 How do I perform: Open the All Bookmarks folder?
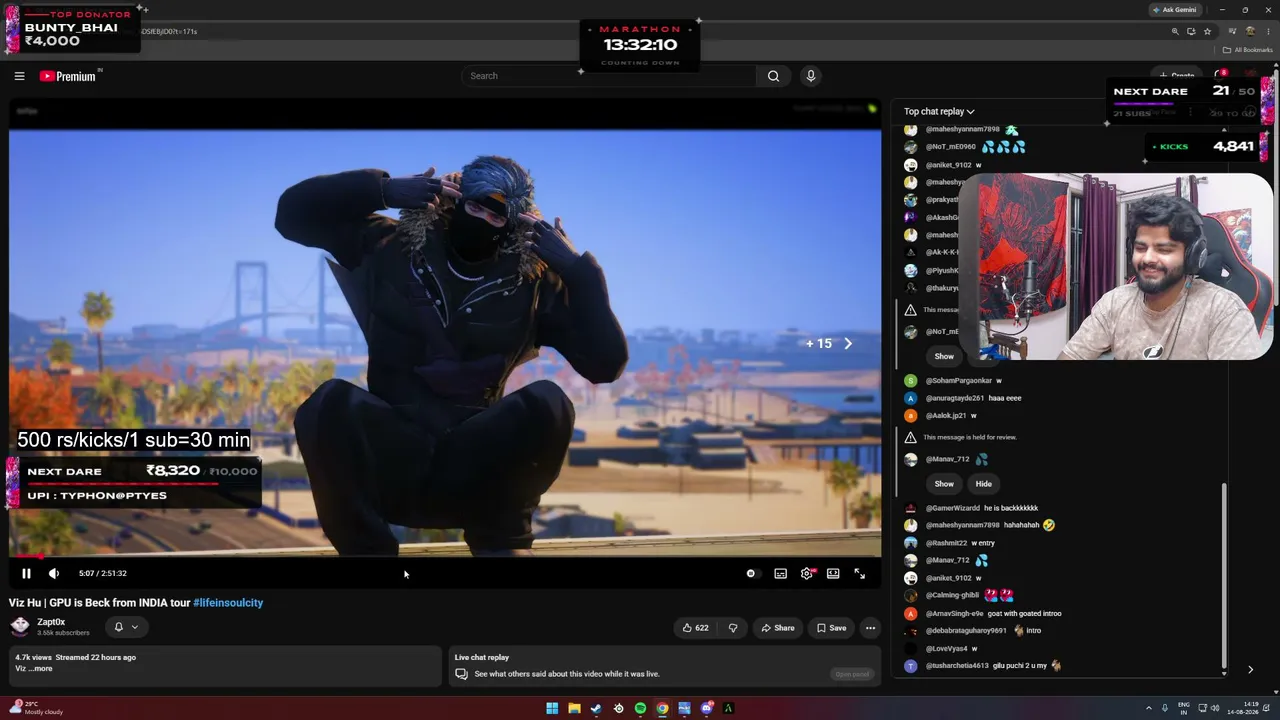point(1247,50)
